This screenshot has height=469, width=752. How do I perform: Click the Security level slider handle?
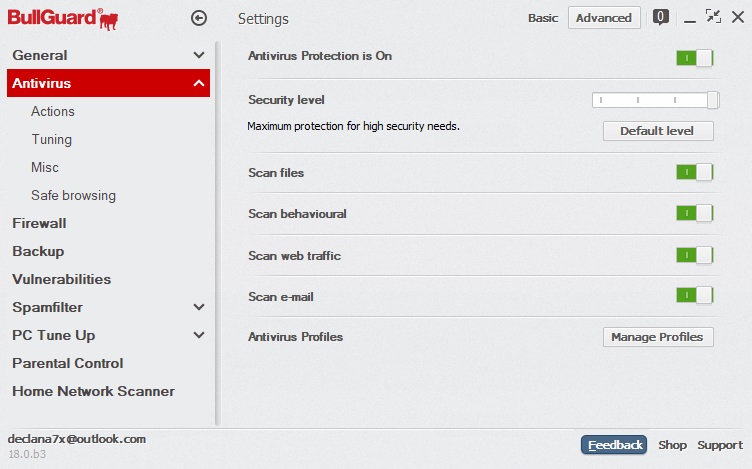tap(713, 100)
